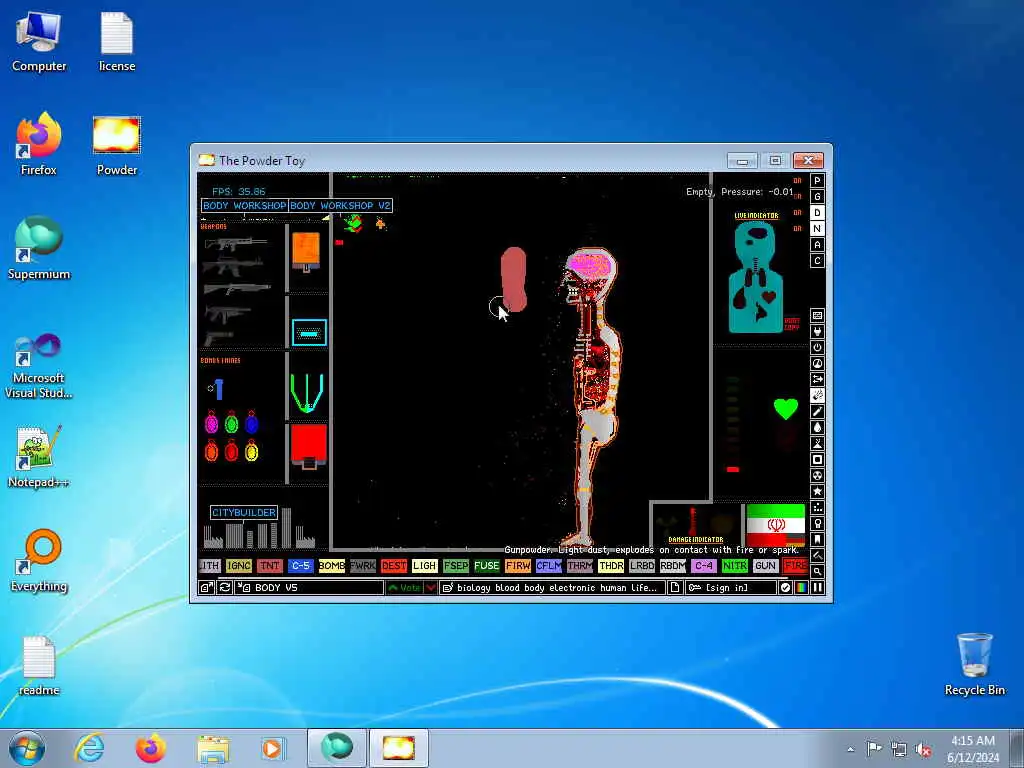Click the Everything desktop shortcut
This screenshot has height=768, width=1024.
click(x=39, y=560)
